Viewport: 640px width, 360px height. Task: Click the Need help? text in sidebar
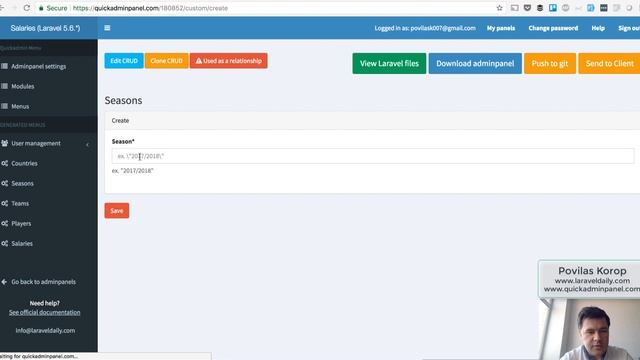pyautogui.click(x=44, y=303)
